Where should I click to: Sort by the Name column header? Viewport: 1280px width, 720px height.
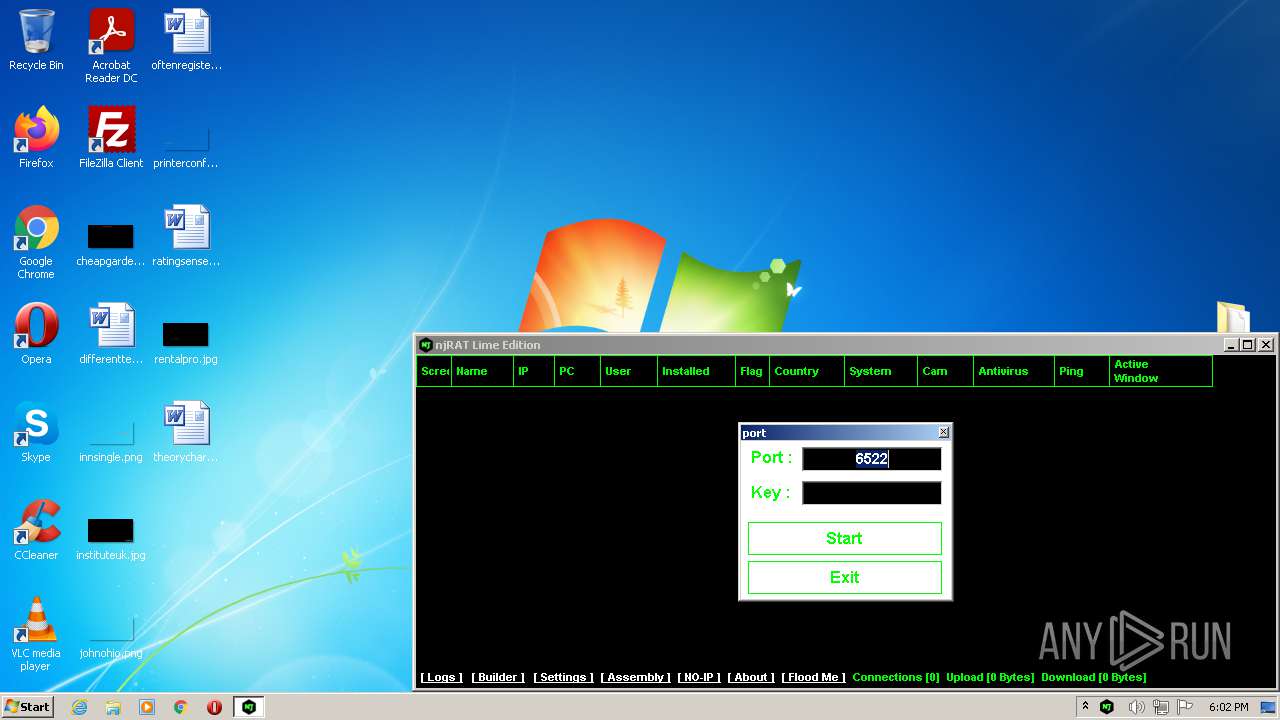[x=482, y=371]
